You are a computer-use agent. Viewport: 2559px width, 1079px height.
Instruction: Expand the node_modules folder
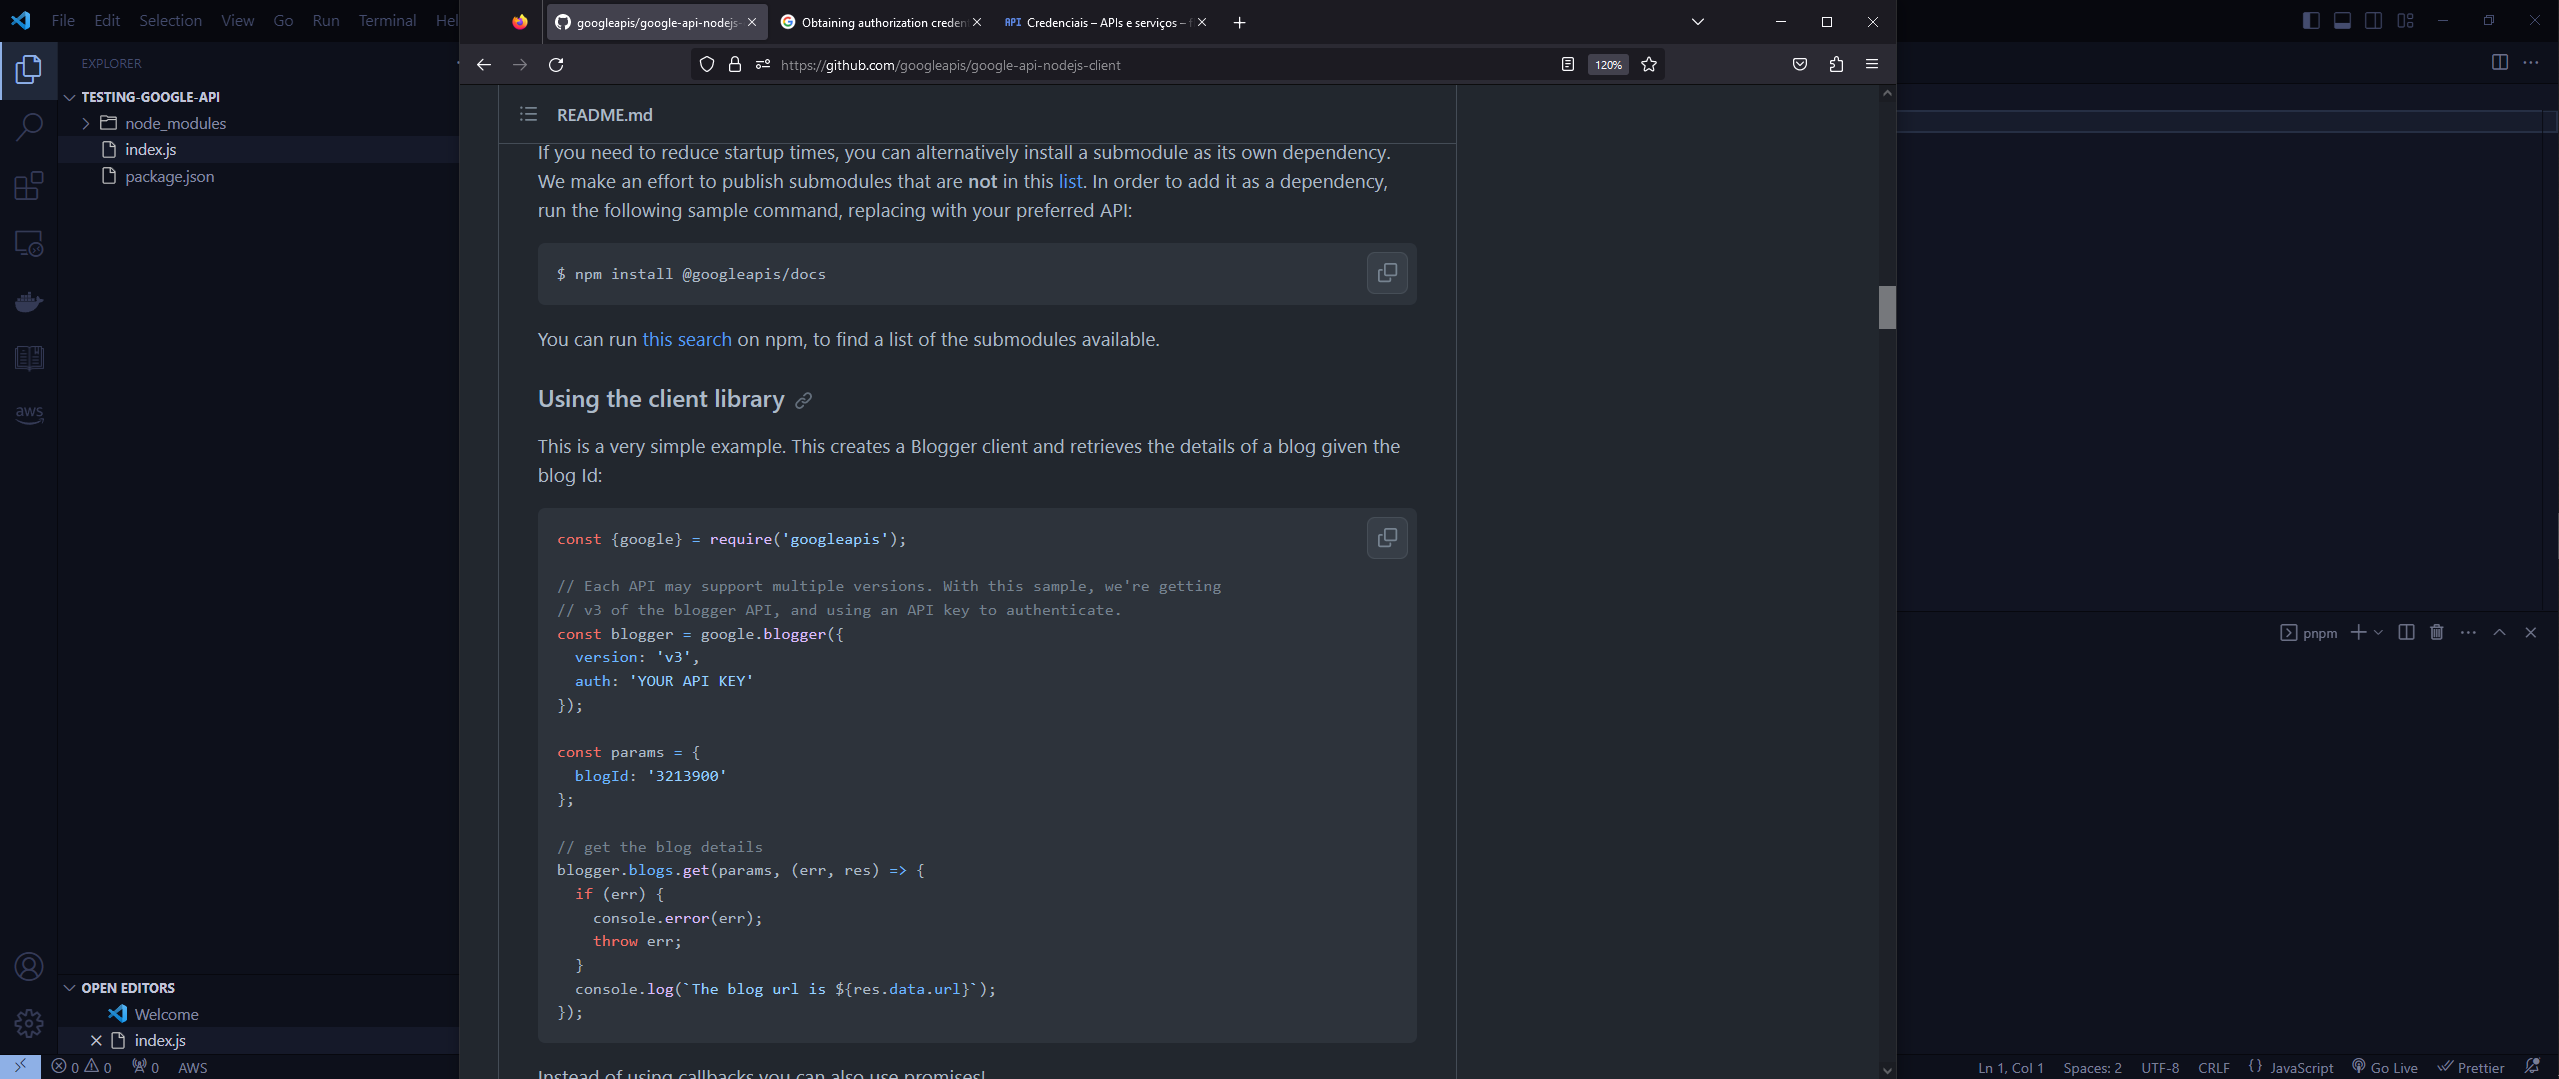tap(86, 123)
